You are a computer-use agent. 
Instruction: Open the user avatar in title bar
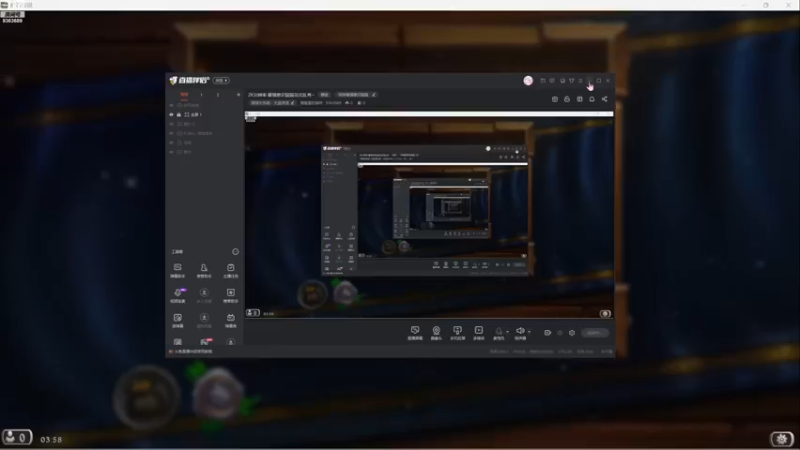(x=528, y=81)
